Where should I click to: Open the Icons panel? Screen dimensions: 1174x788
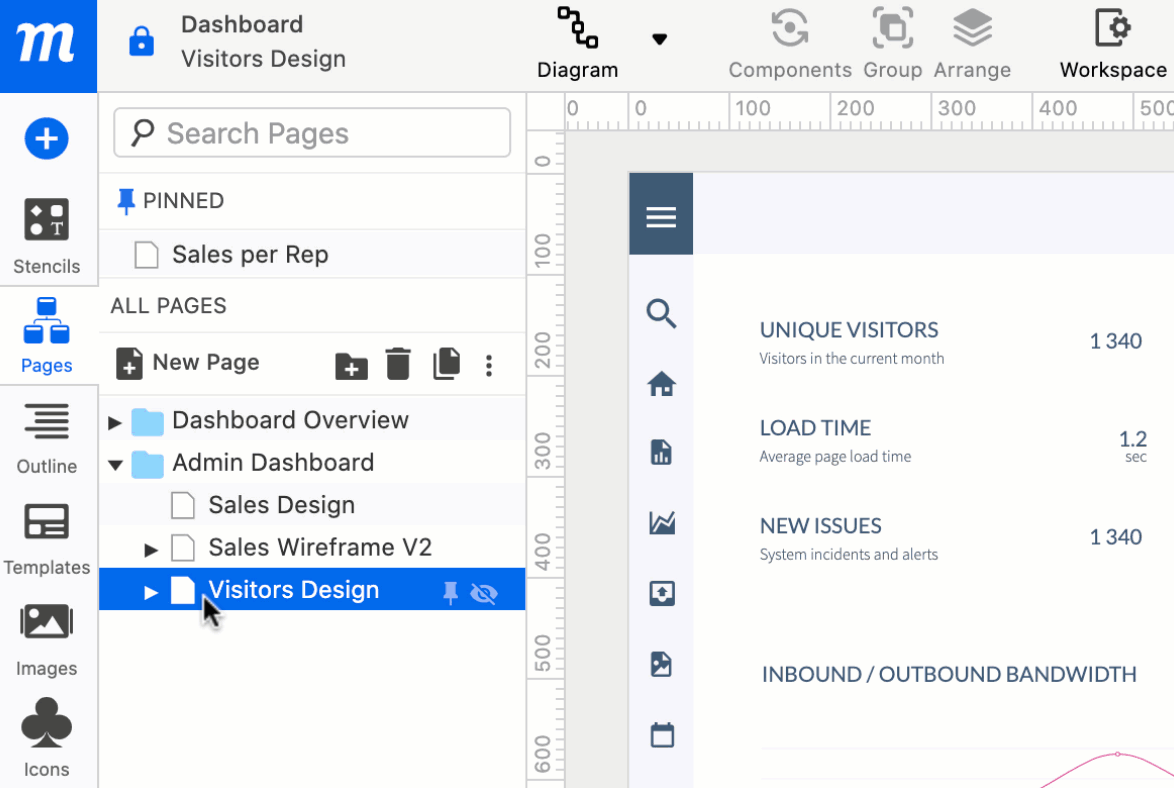click(x=47, y=737)
